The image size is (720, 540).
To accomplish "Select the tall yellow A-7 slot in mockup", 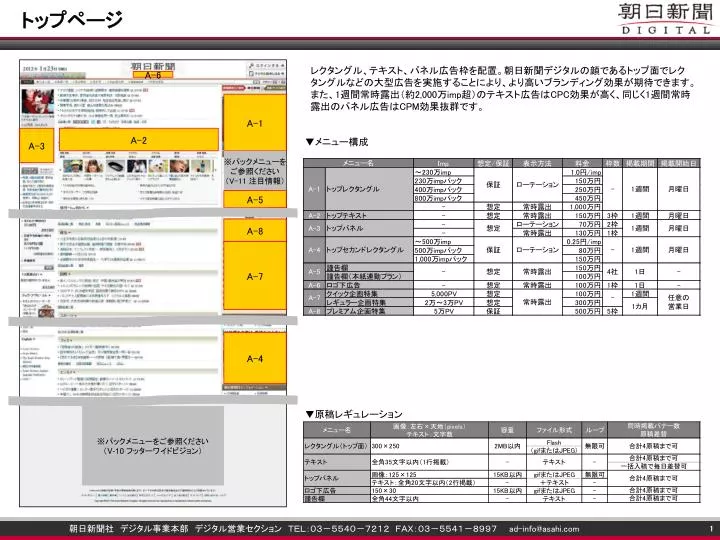I will click(254, 276).
